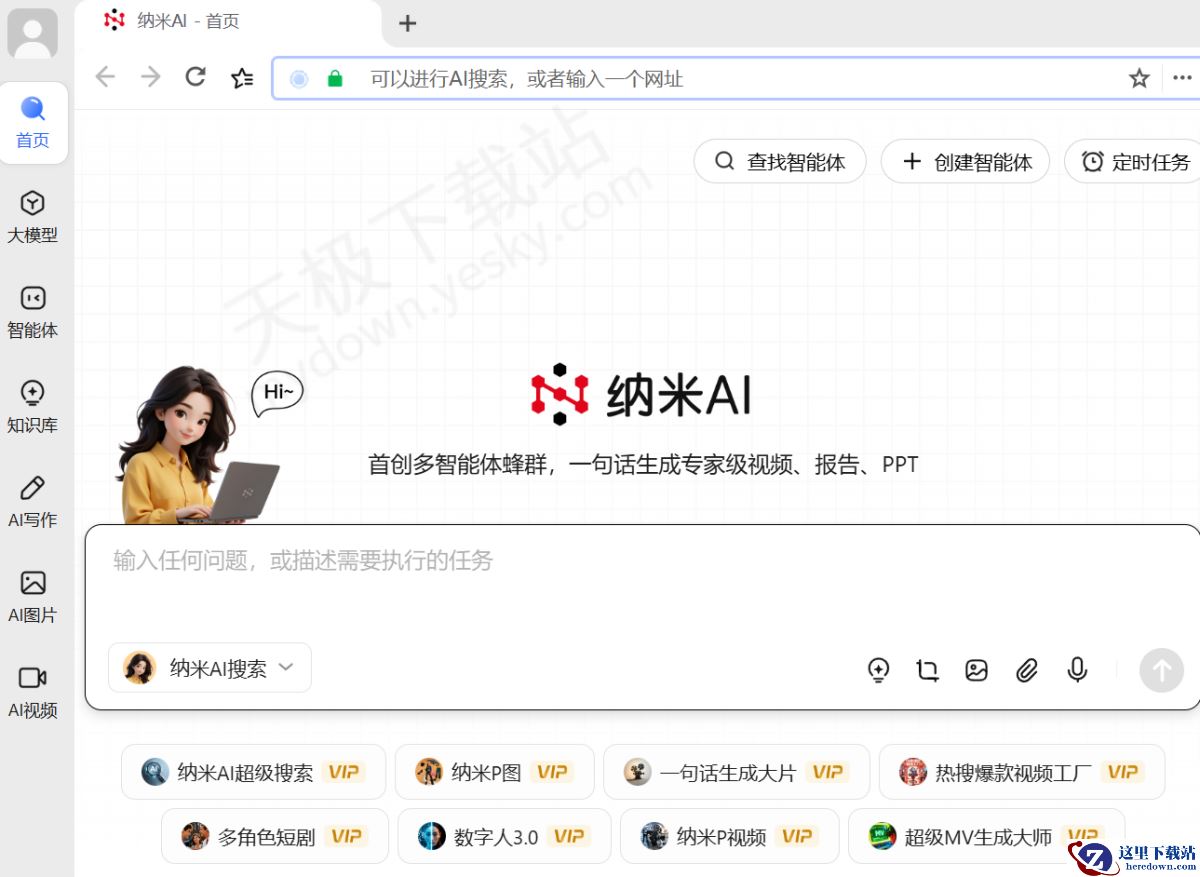
Task: Click the green security lock icon
Action: (x=335, y=79)
